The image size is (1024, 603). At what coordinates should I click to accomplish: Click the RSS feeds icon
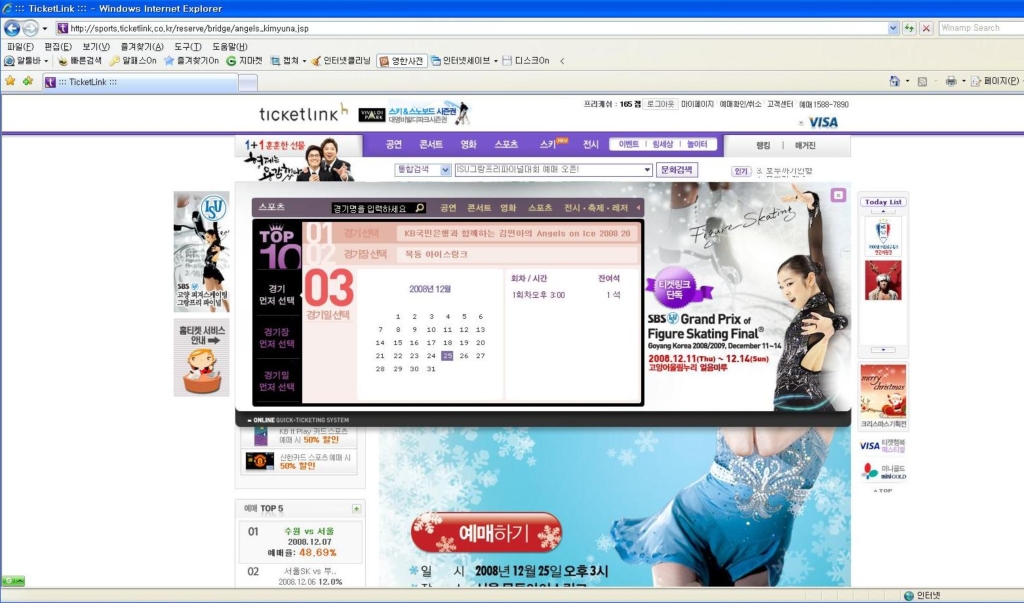coord(922,82)
